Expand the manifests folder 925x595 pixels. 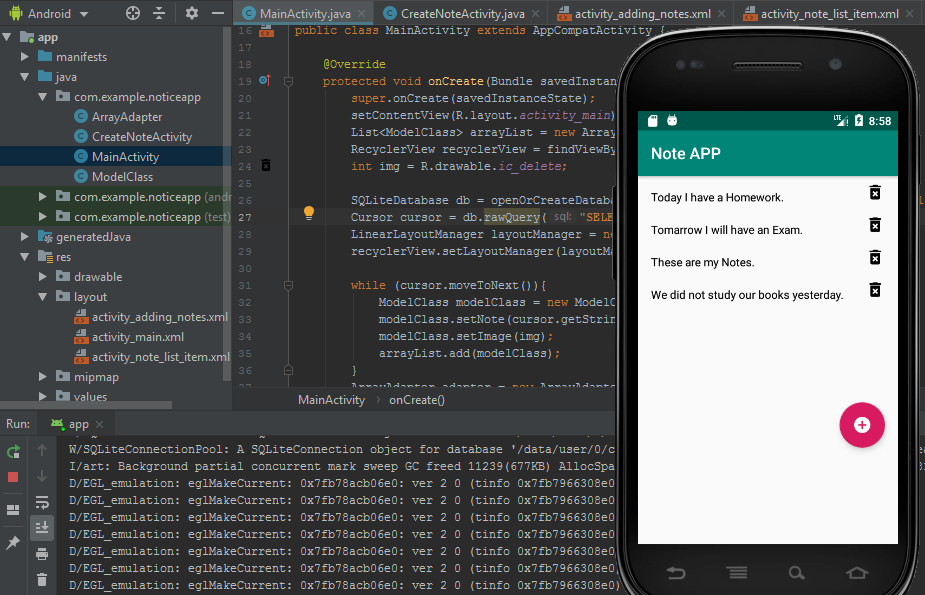[25, 57]
